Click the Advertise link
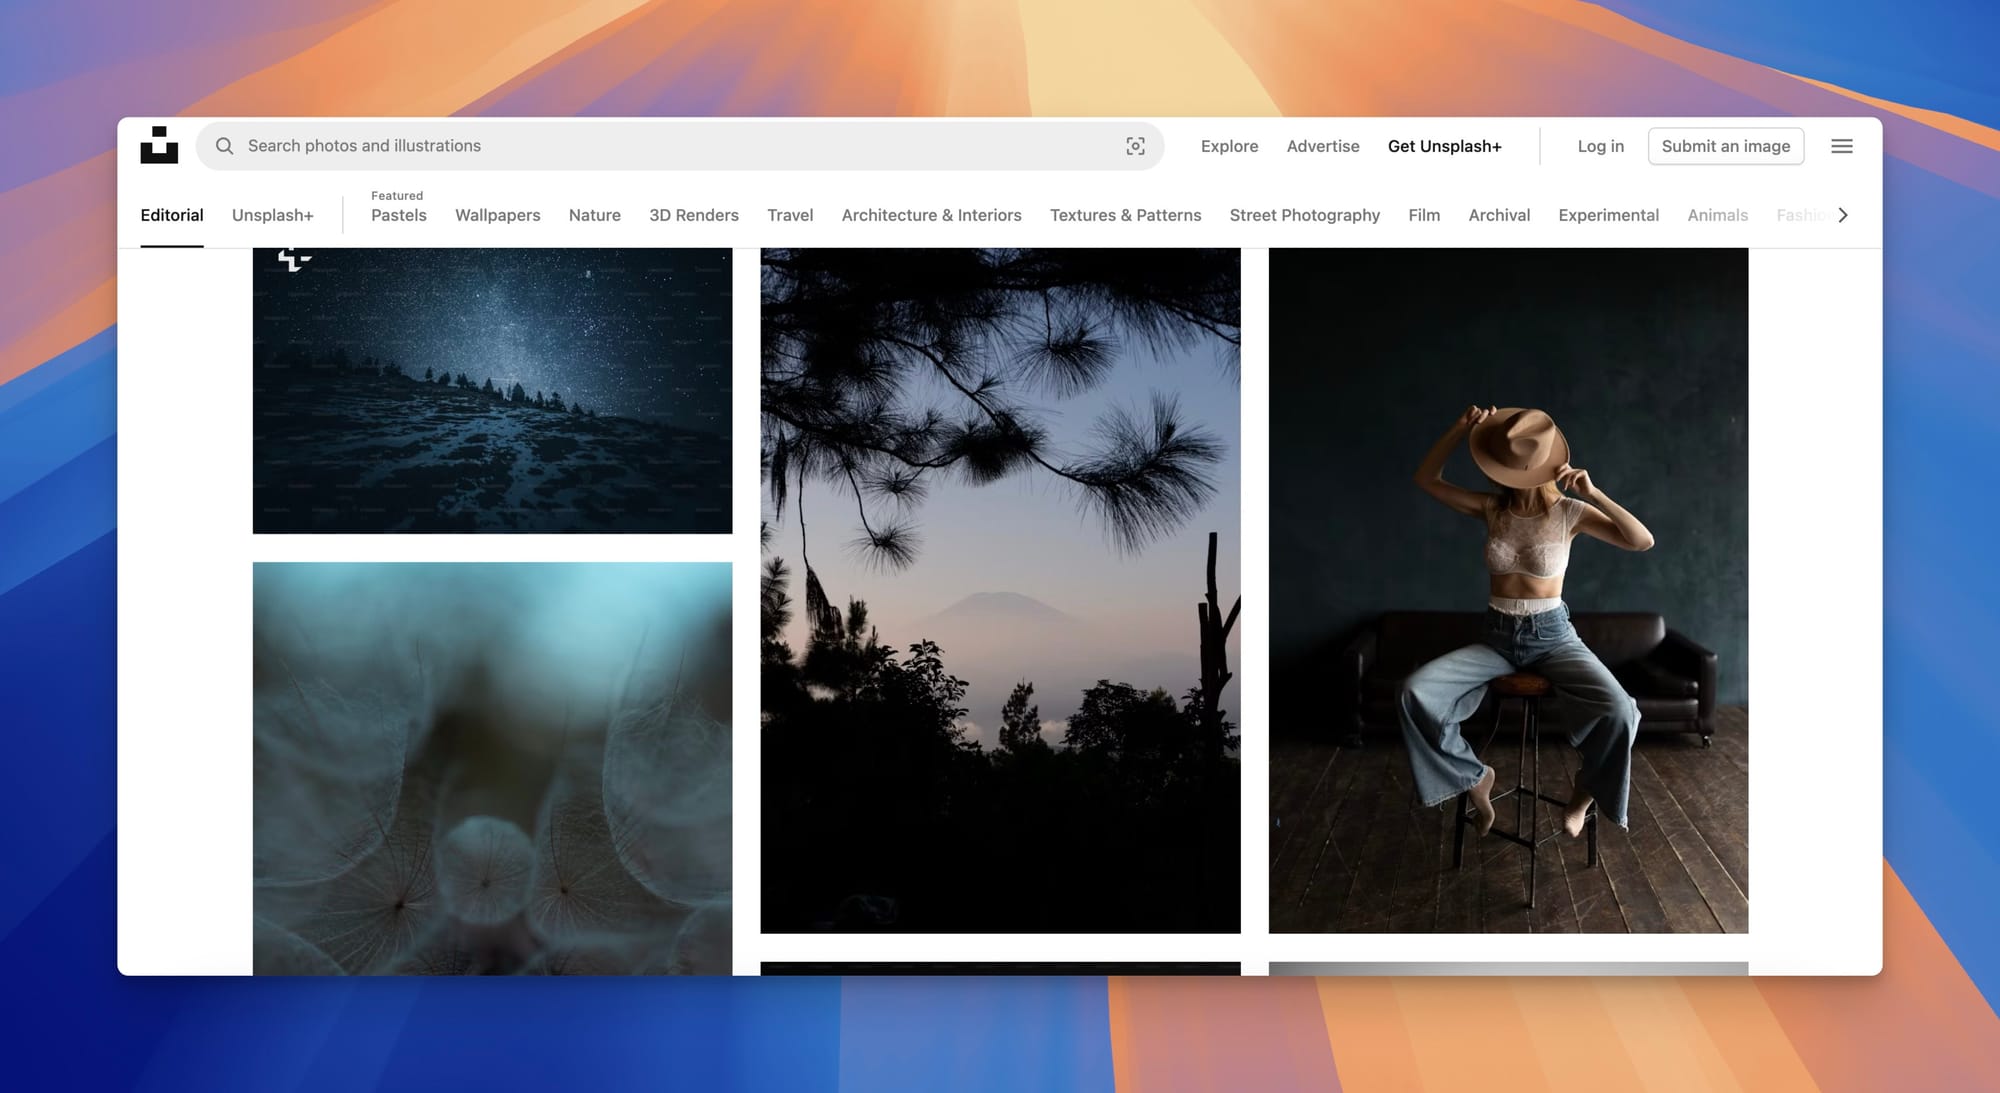The image size is (2000, 1093). [x=1322, y=146]
